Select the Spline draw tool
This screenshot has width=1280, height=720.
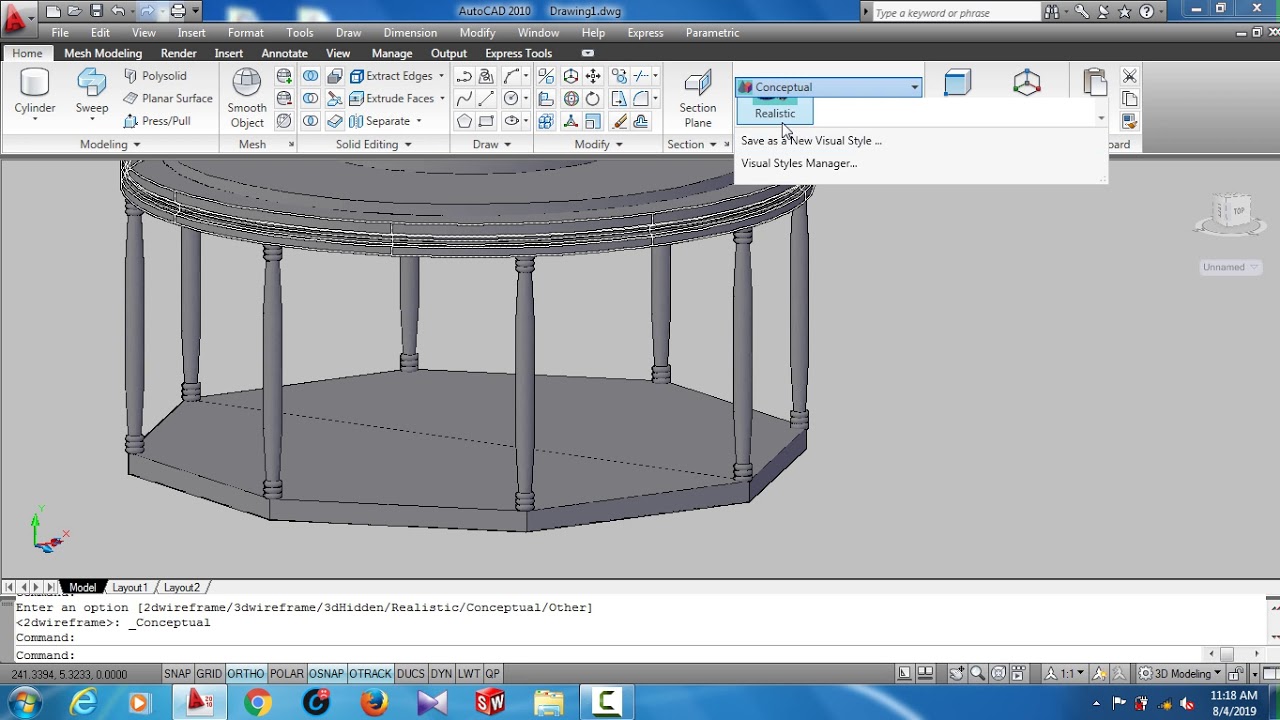tap(464, 98)
